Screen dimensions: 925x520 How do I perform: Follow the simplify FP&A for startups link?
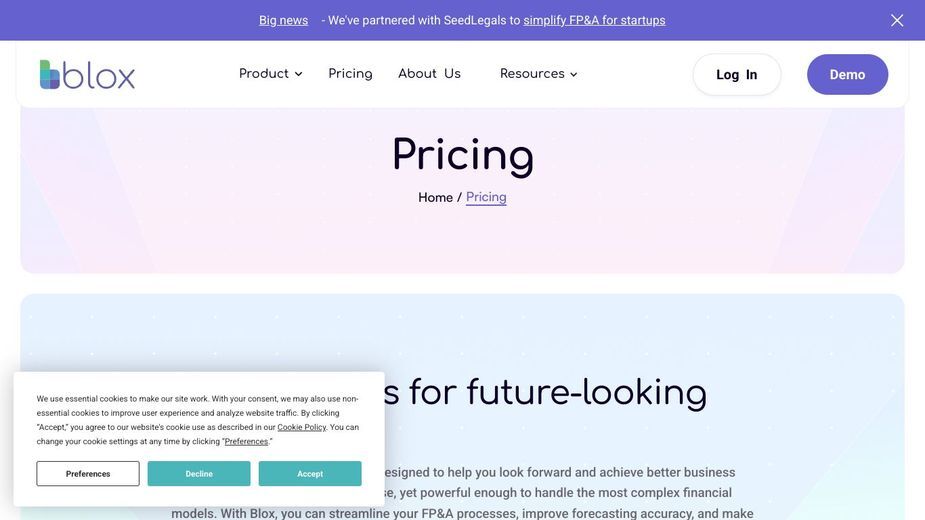click(x=594, y=20)
